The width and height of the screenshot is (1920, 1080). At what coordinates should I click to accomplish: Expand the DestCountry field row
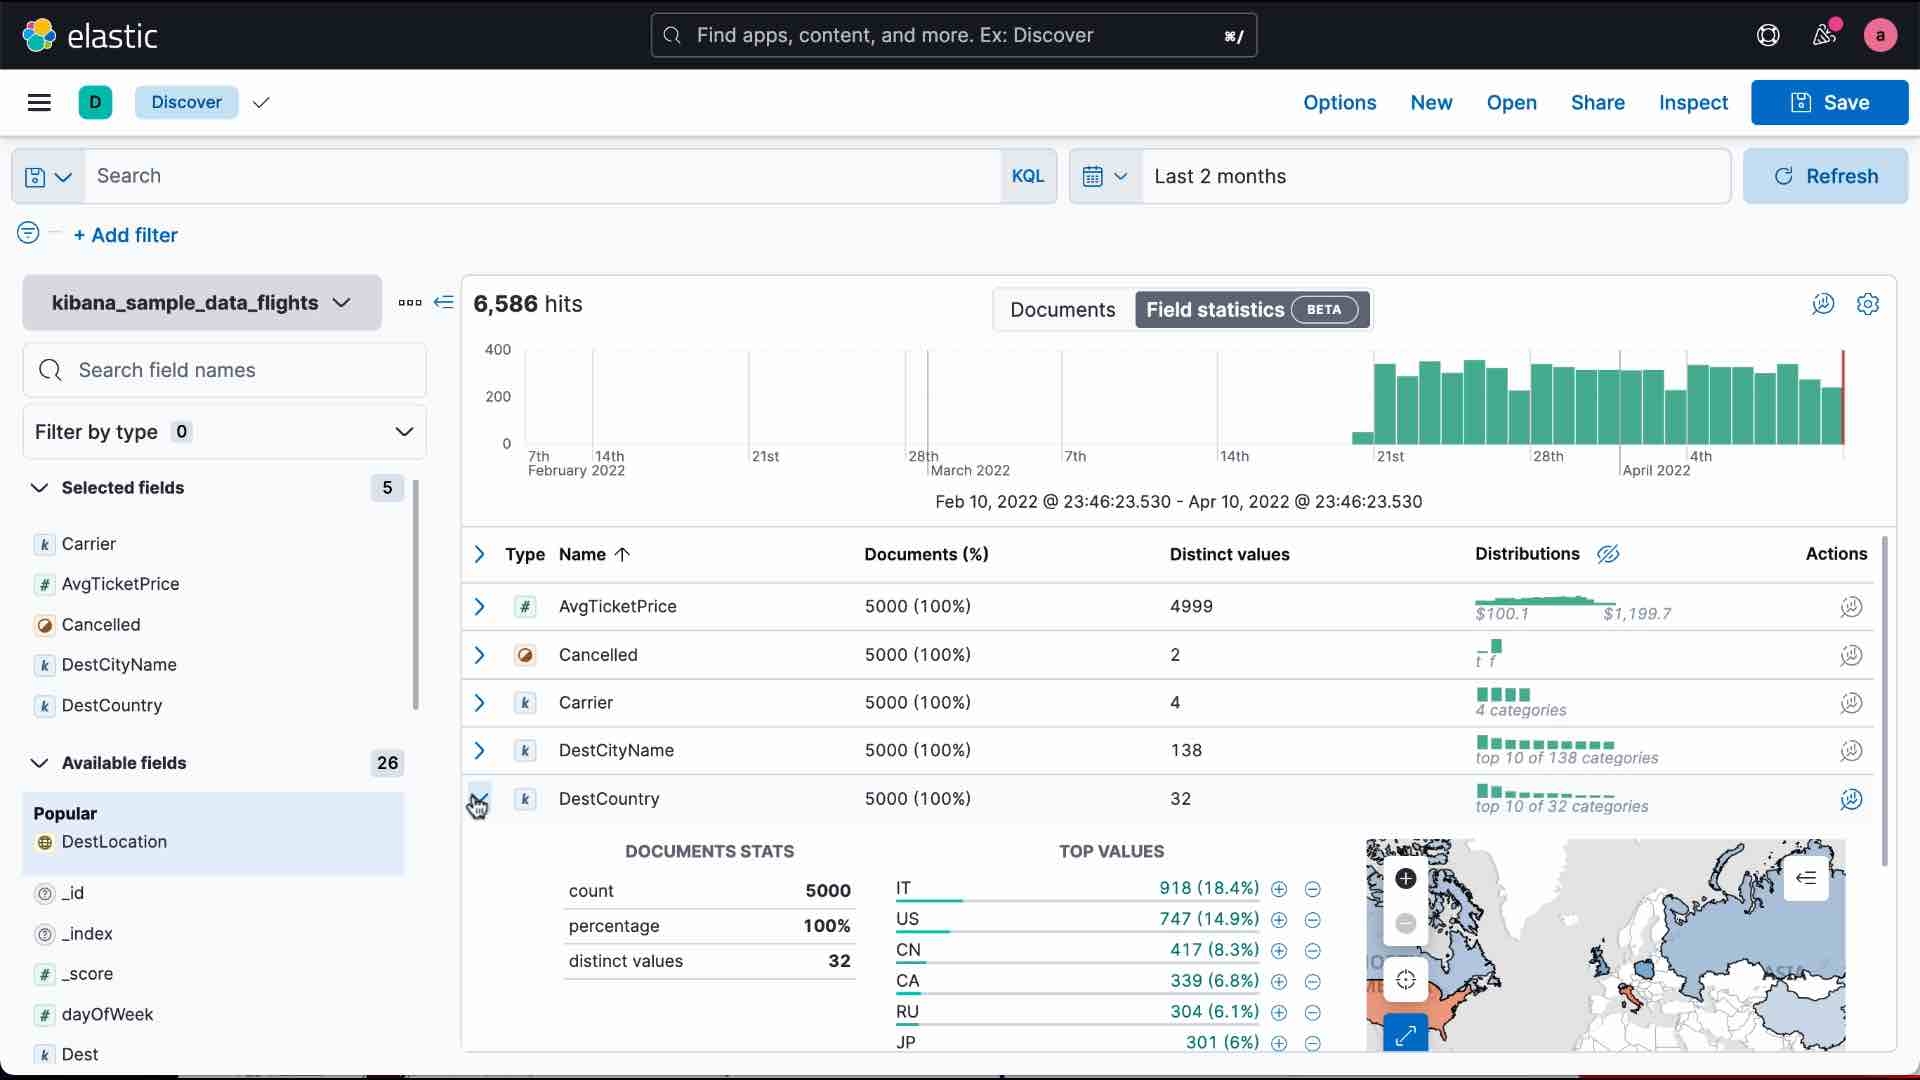coord(479,798)
